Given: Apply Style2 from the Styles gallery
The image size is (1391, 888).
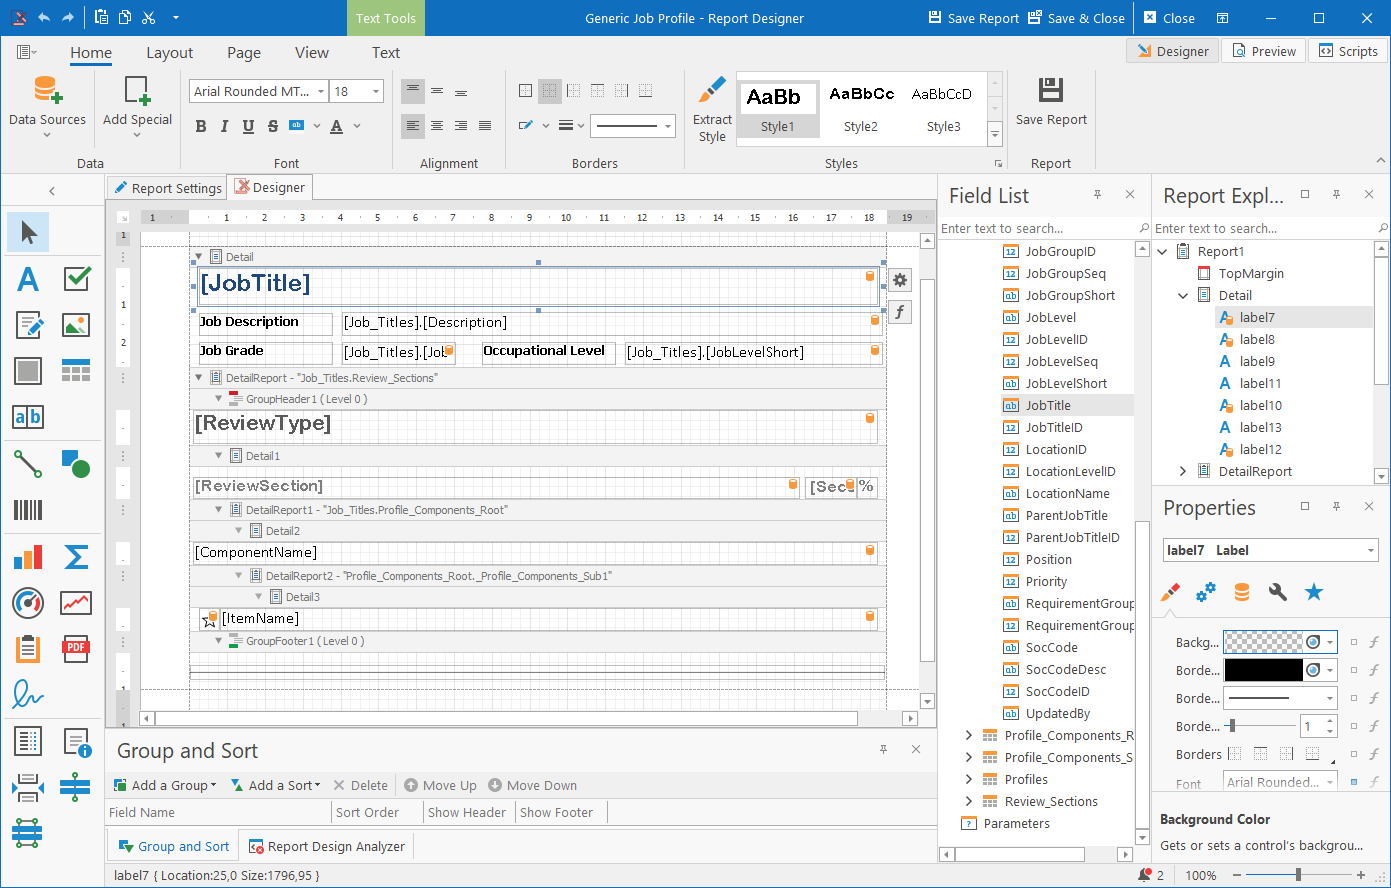Looking at the screenshot, I should [860, 108].
